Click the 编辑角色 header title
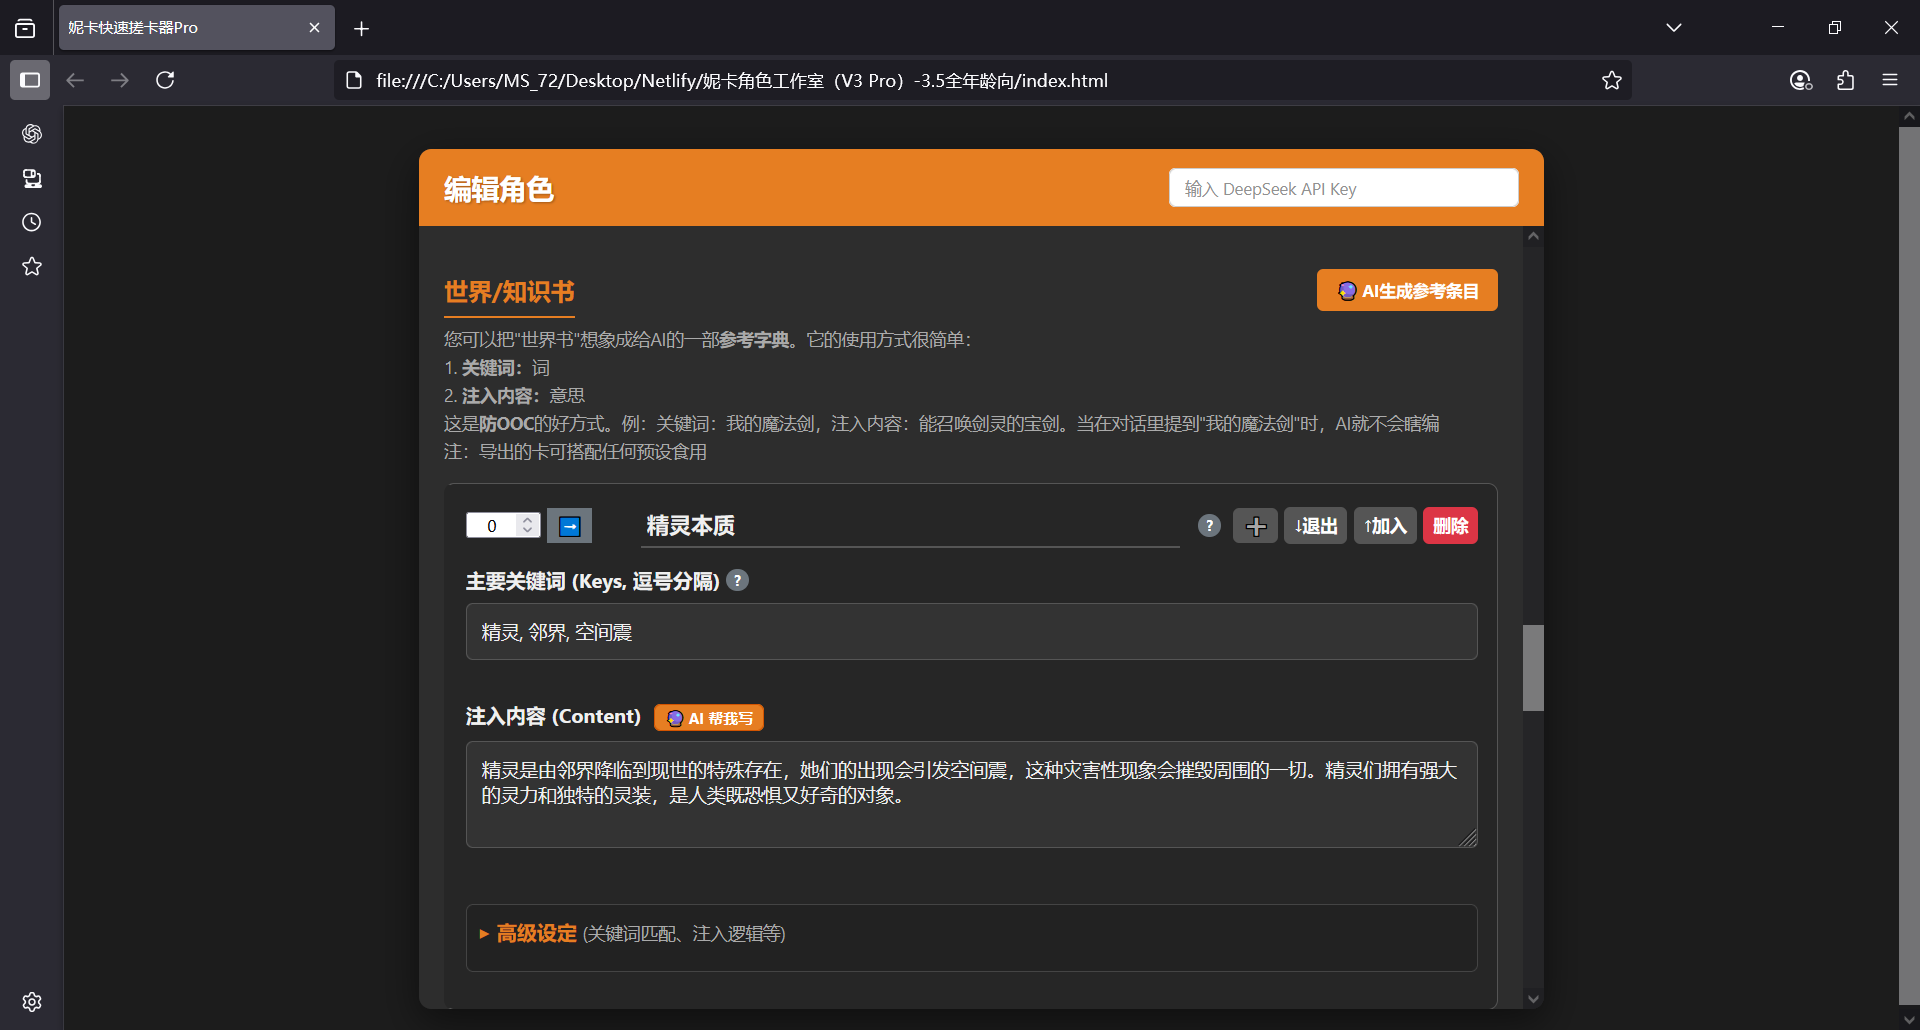The height and width of the screenshot is (1030, 1920). tap(498, 189)
